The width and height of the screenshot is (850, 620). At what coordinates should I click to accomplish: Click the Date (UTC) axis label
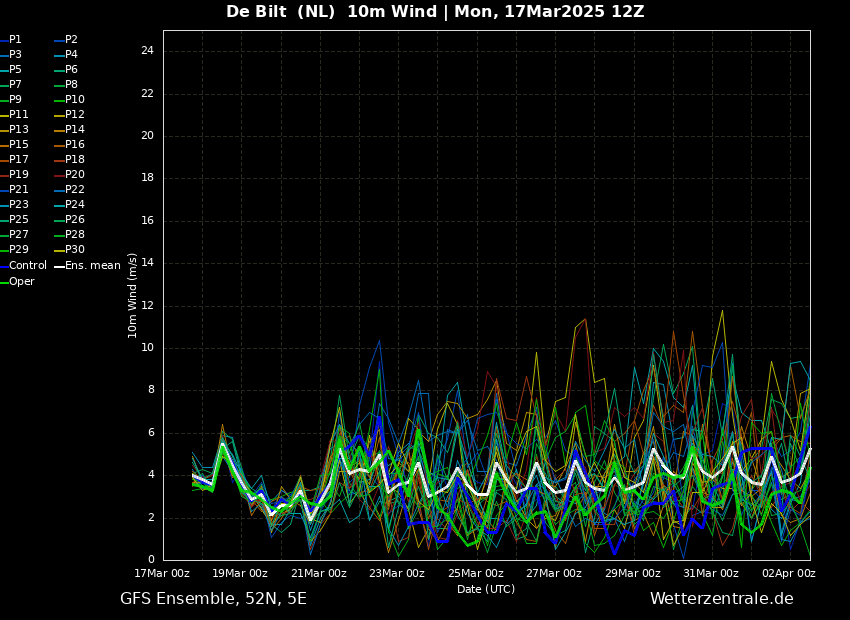486,590
